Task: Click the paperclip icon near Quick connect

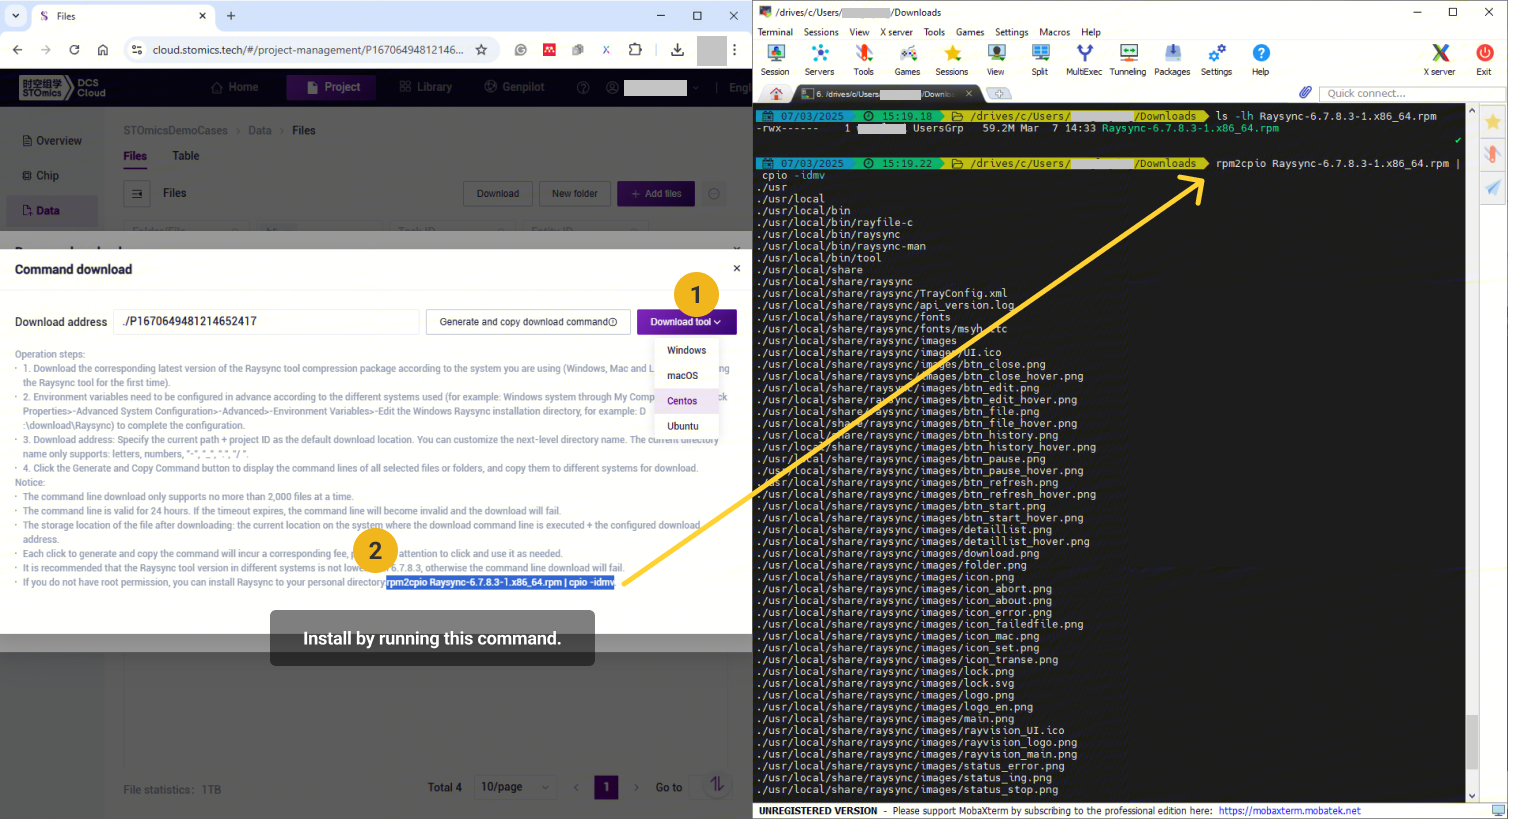Action: point(1305,92)
